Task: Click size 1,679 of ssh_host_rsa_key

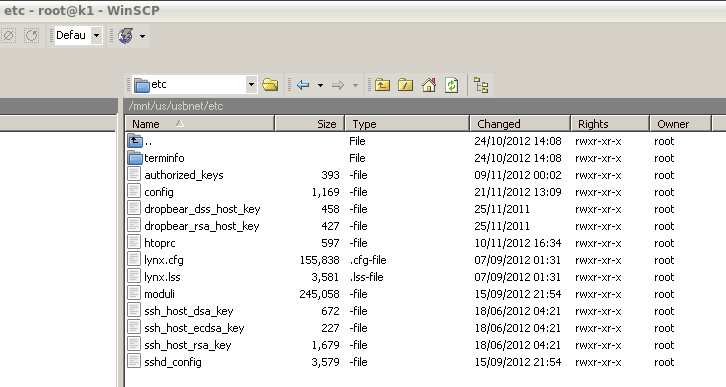Action: click(x=325, y=345)
